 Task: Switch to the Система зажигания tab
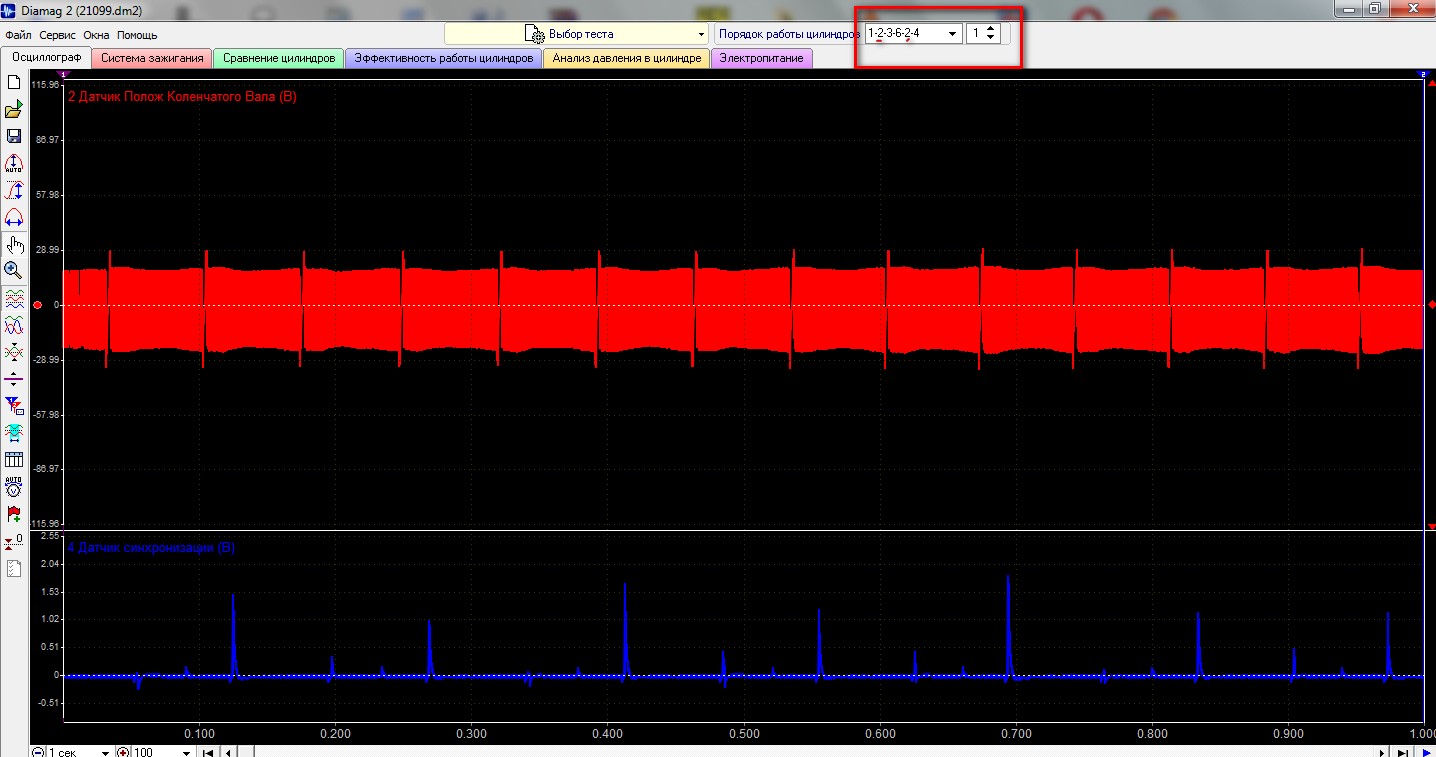(152, 58)
